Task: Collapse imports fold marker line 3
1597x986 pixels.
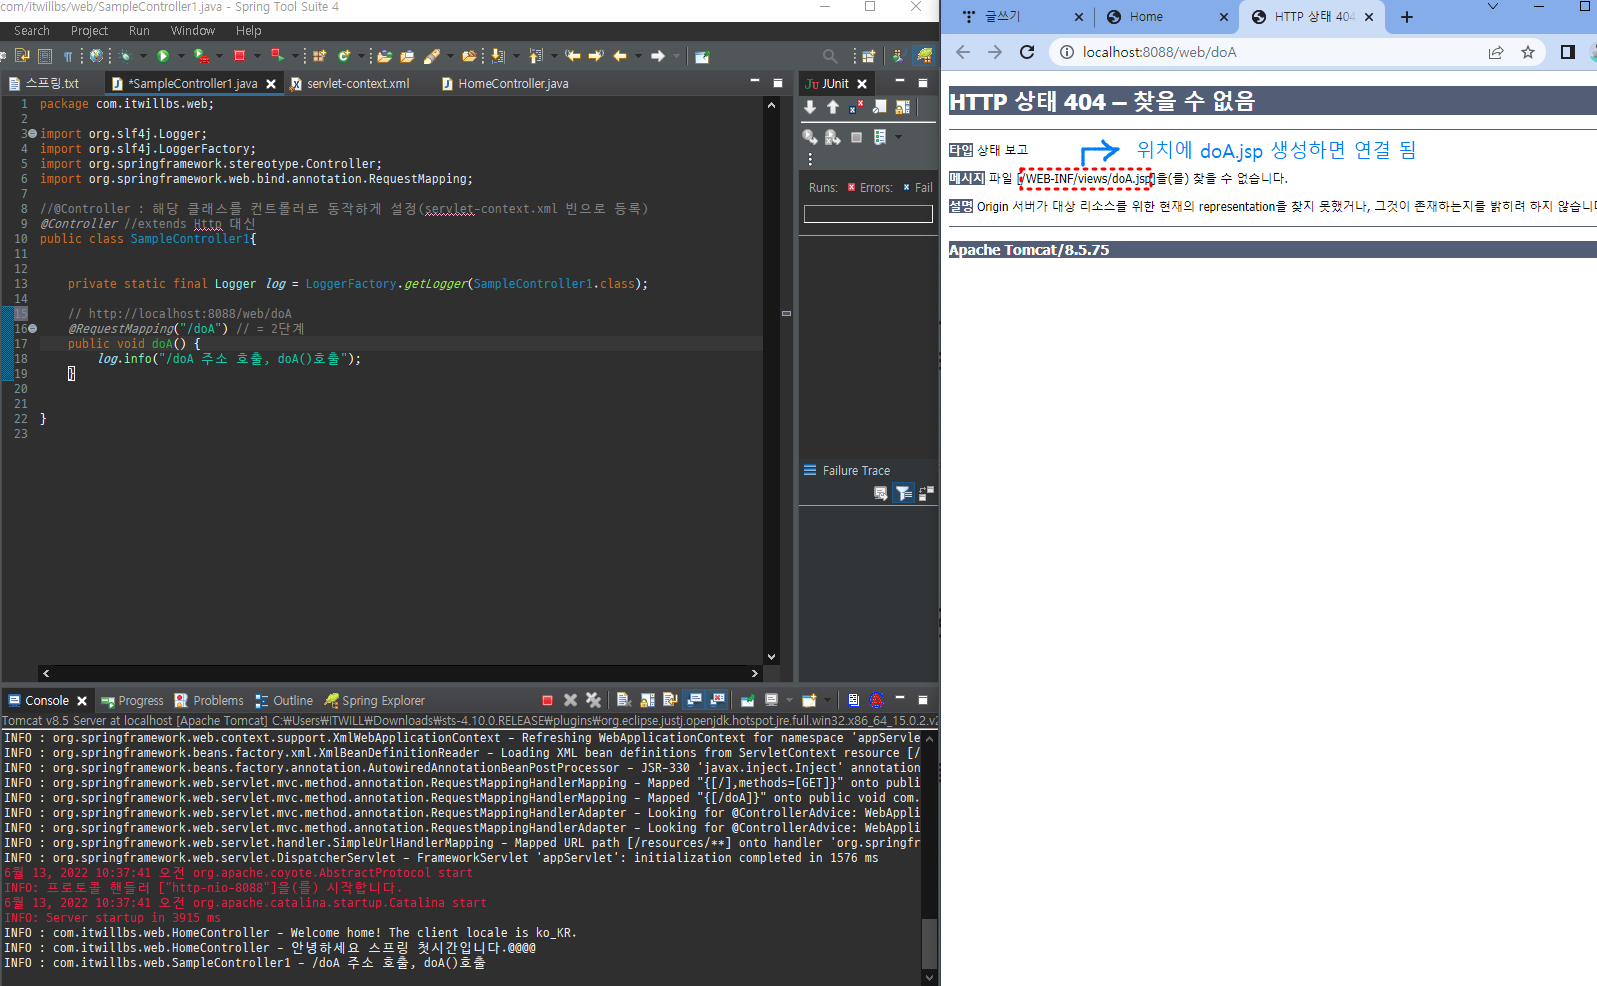Action: 33,133
